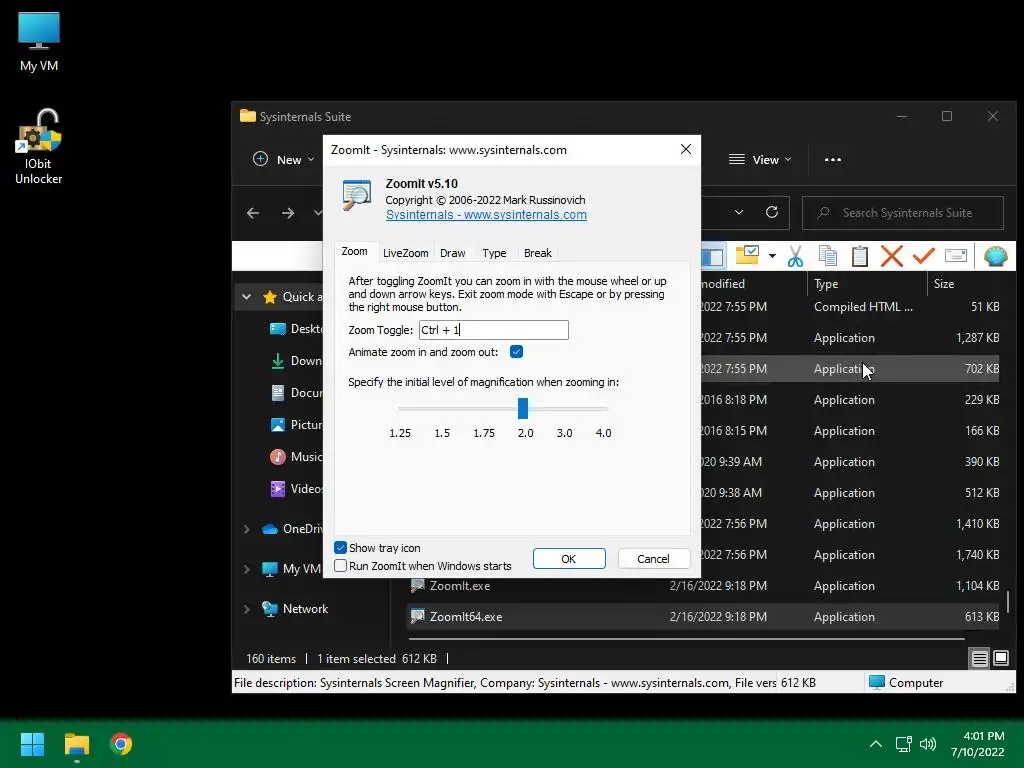The image size is (1024, 768).
Task: Switch to details view layout icon
Action: pyautogui.click(x=979, y=658)
